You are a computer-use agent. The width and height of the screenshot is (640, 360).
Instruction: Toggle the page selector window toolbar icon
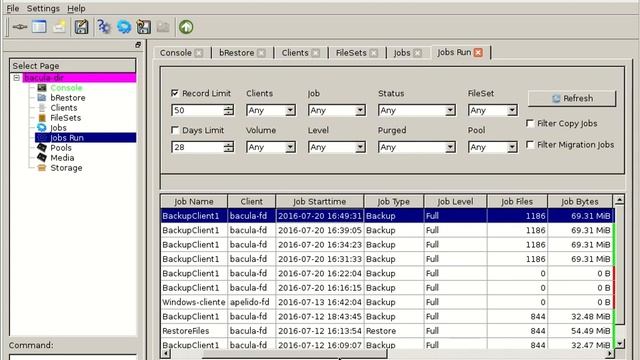(40, 27)
